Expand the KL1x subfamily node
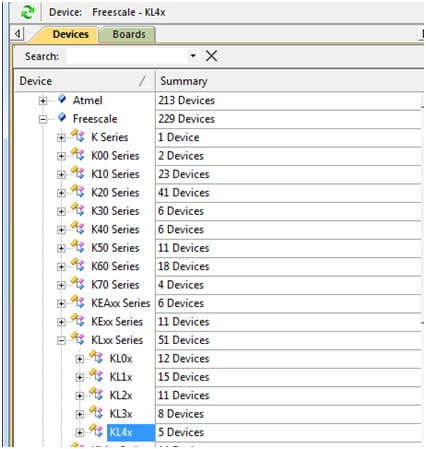This screenshot has height=449, width=426. pos(79,377)
